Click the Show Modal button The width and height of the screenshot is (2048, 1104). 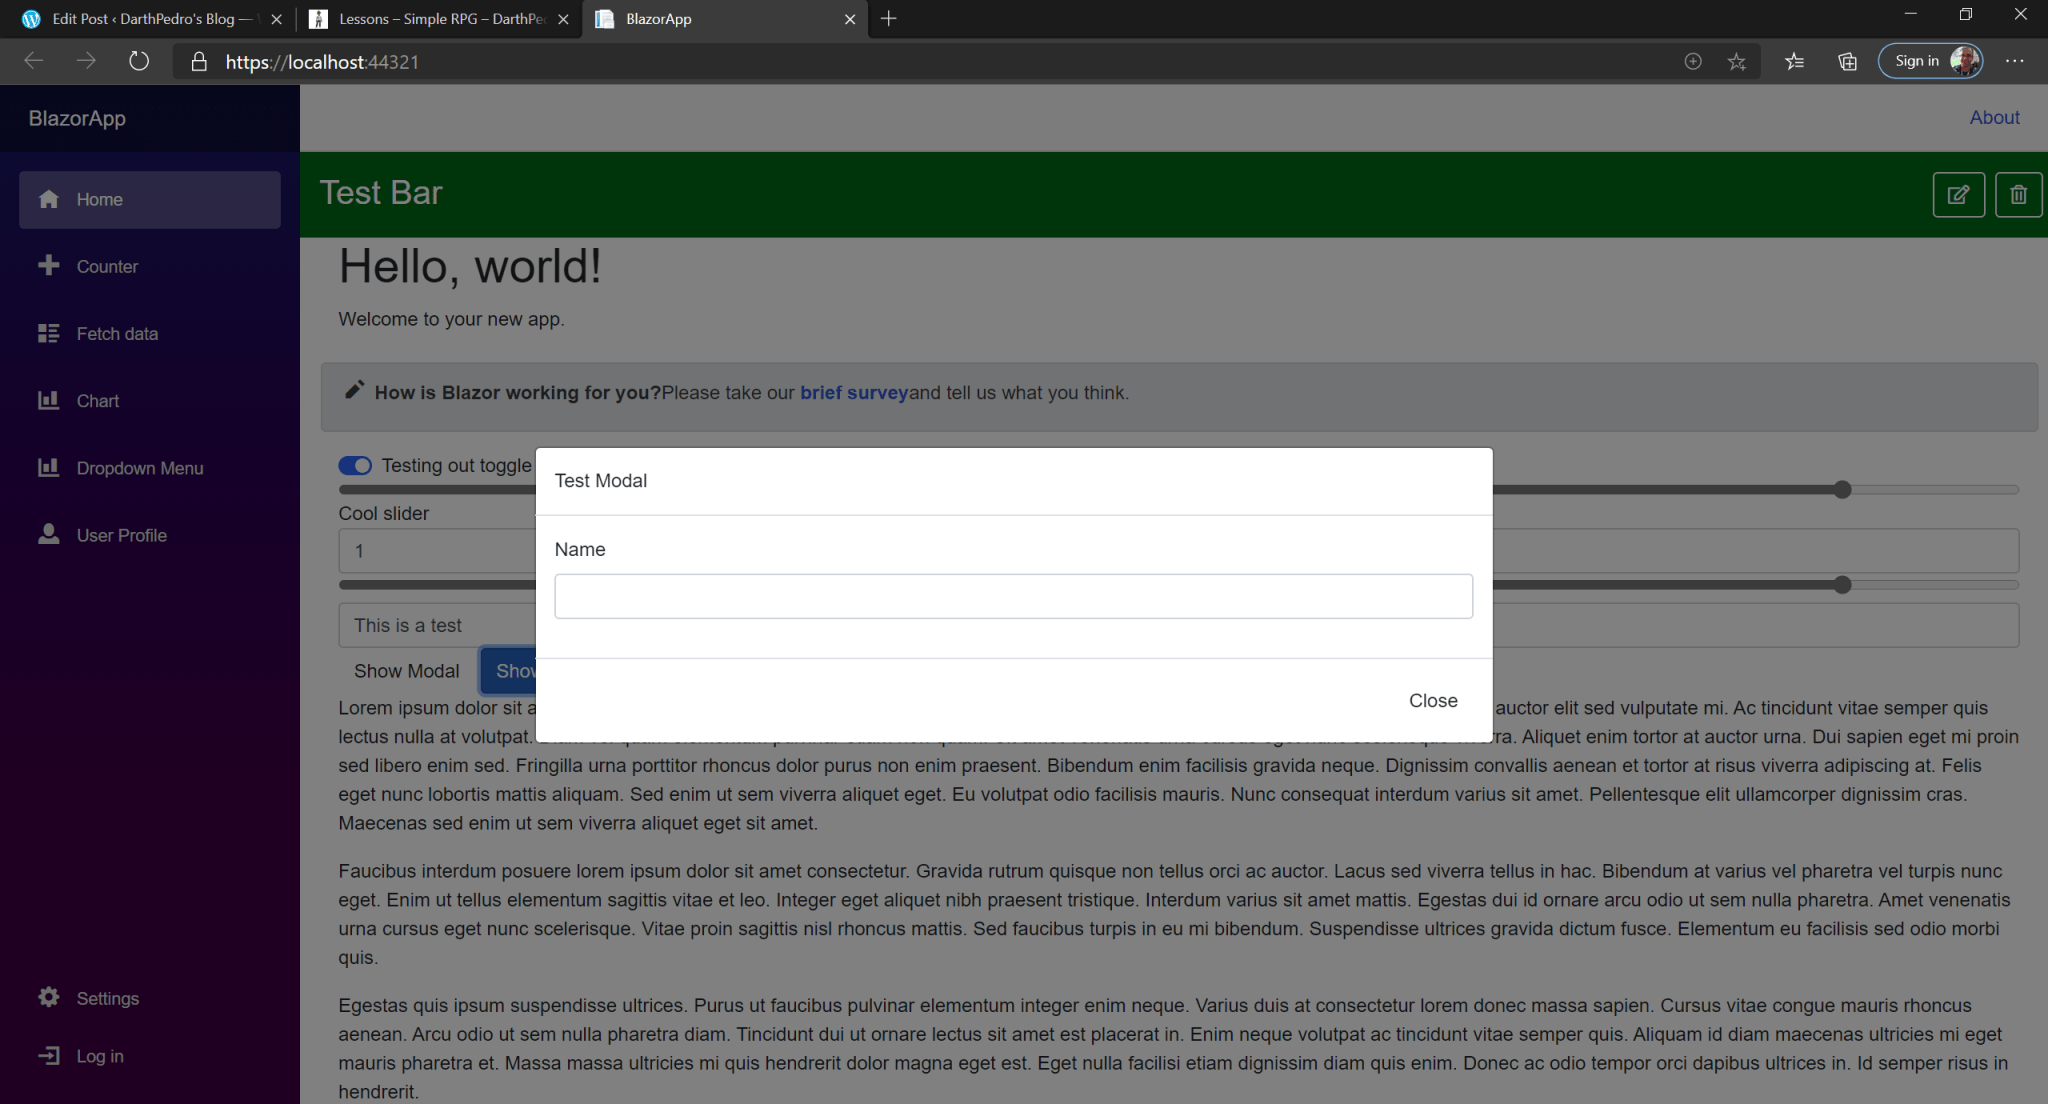[406, 670]
